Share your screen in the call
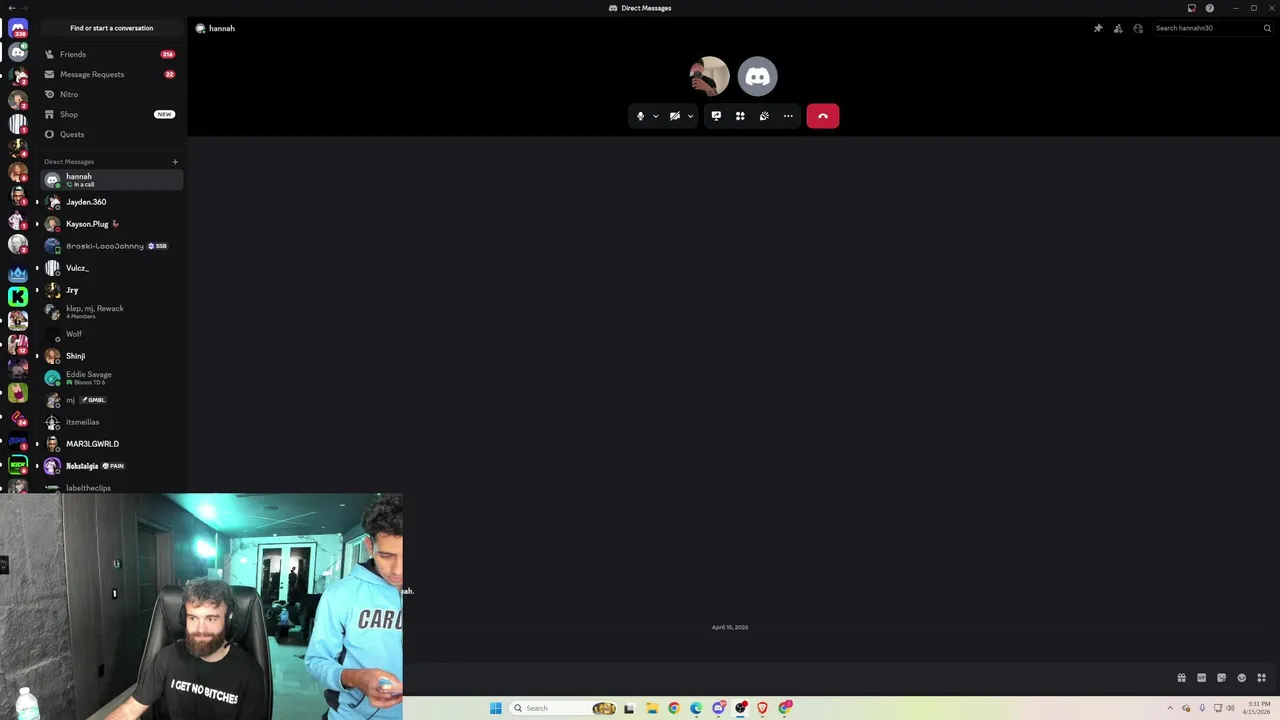This screenshot has width=1280, height=720. coord(716,116)
